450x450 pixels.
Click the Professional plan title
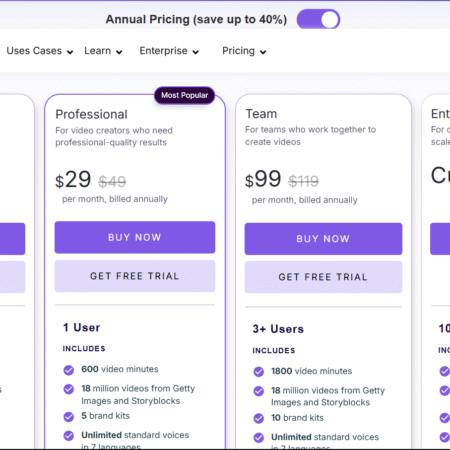(x=91, y=114)
